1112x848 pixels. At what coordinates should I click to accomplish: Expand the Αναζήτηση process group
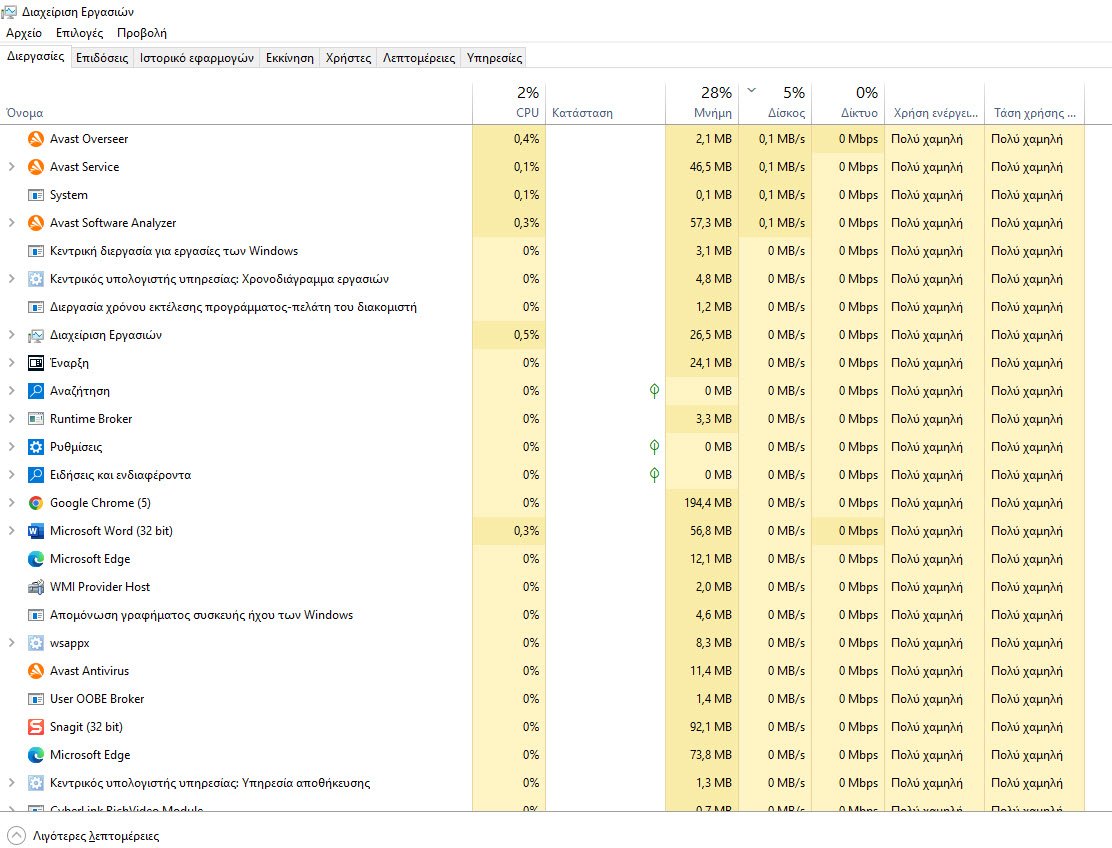point(11,391)
